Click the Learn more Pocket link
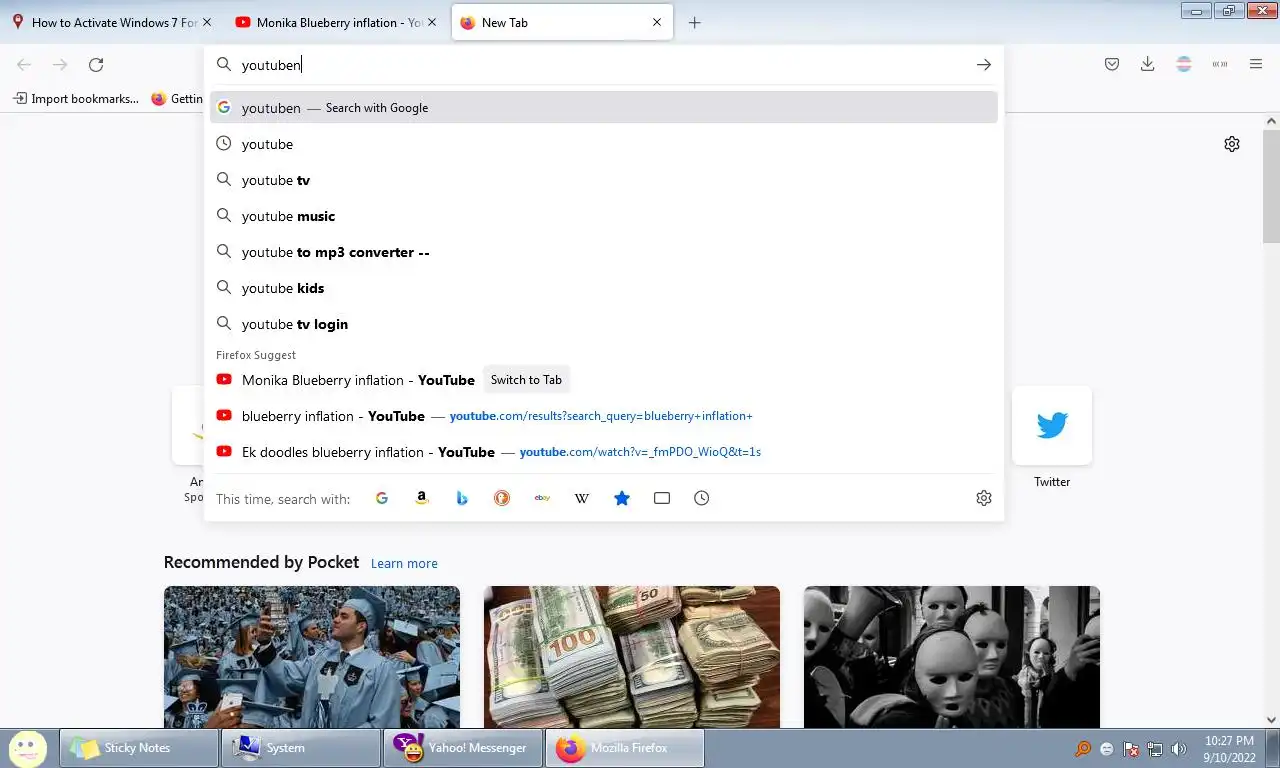 [404, 563]
